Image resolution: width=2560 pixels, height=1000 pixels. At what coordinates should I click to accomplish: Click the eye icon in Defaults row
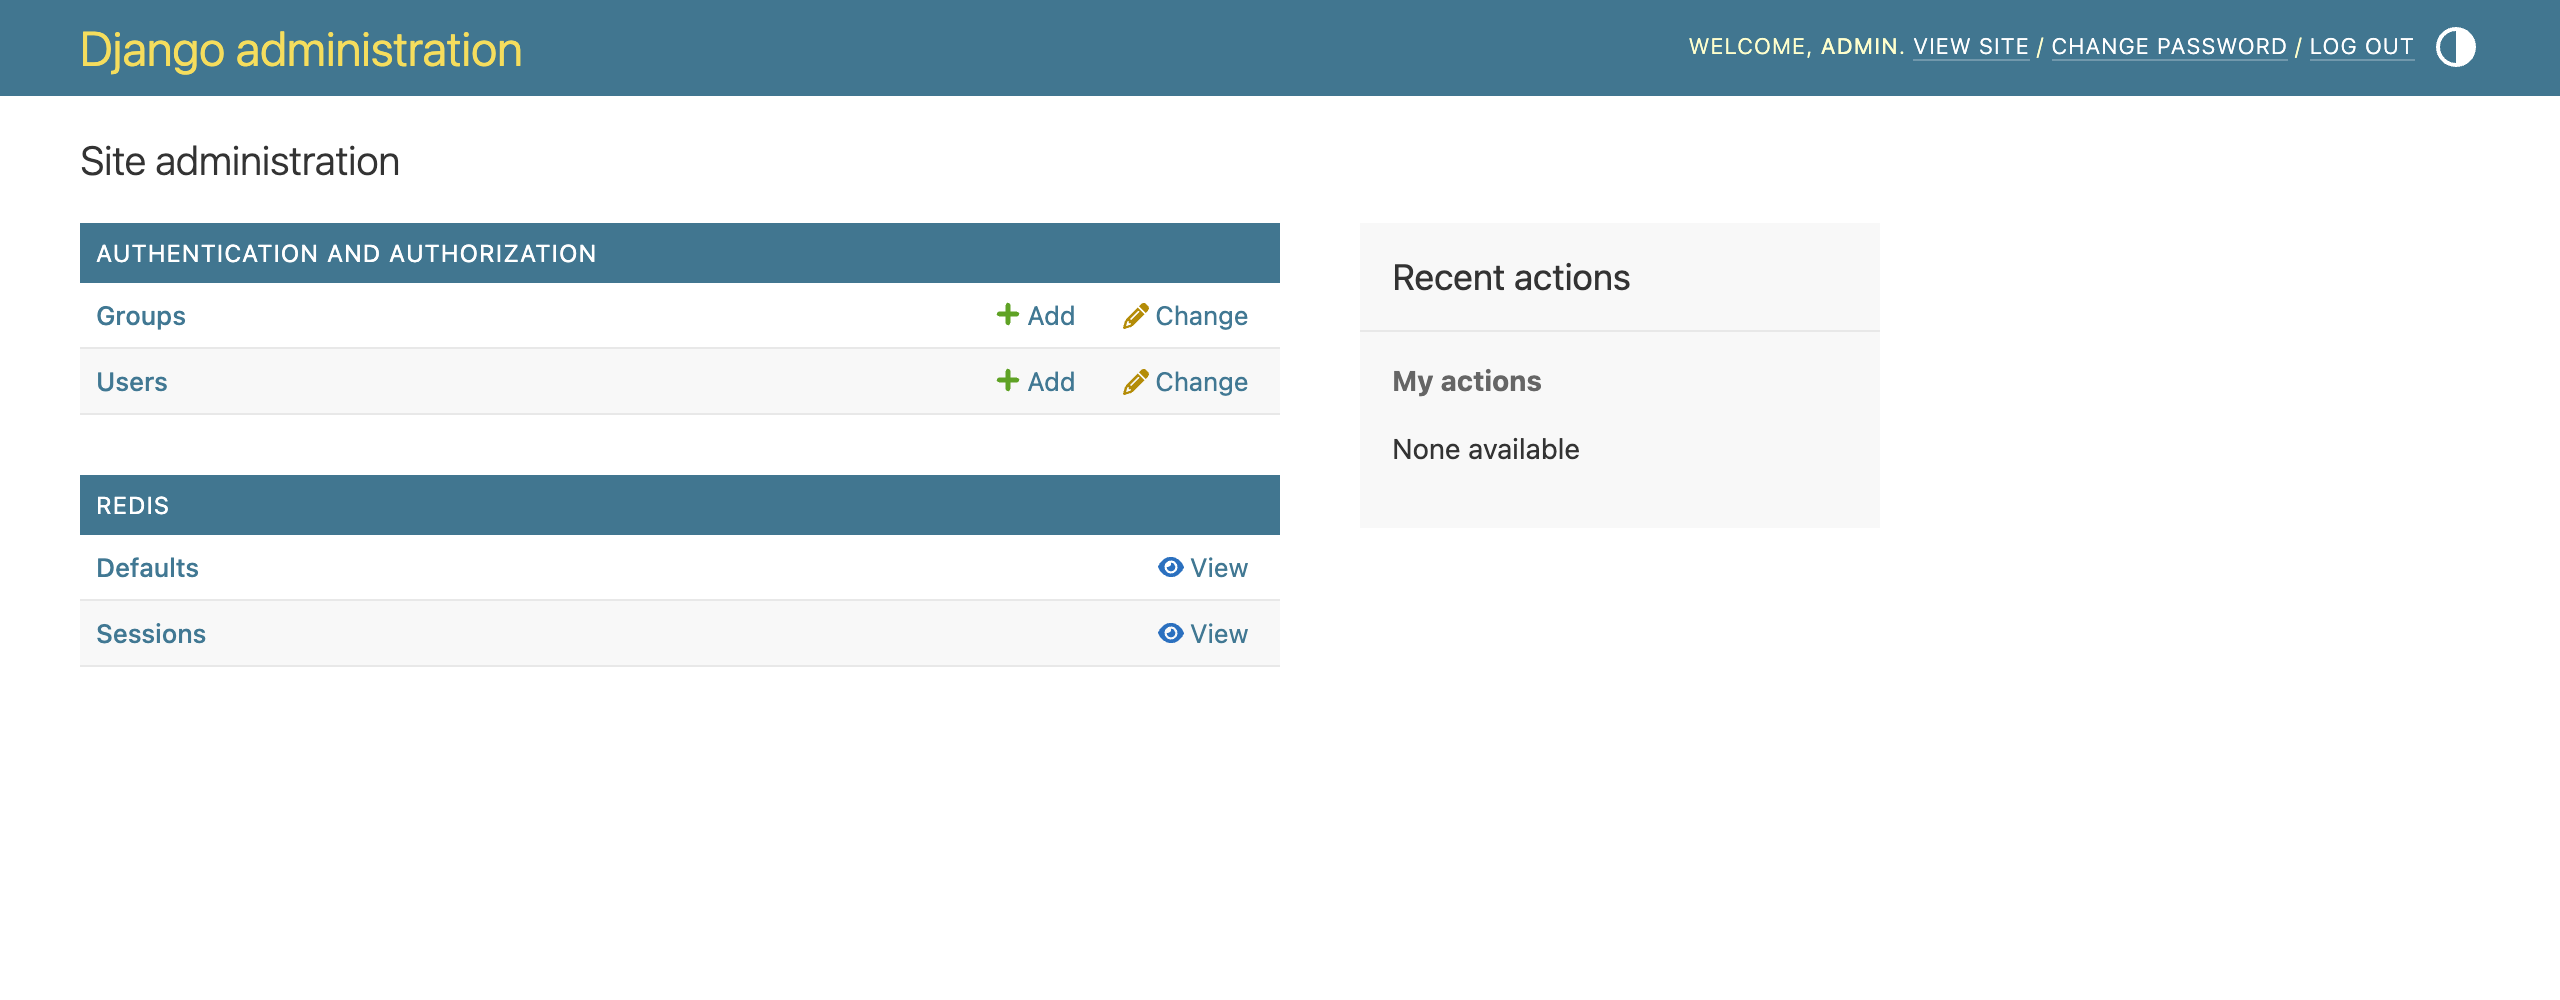[1171, 567]
